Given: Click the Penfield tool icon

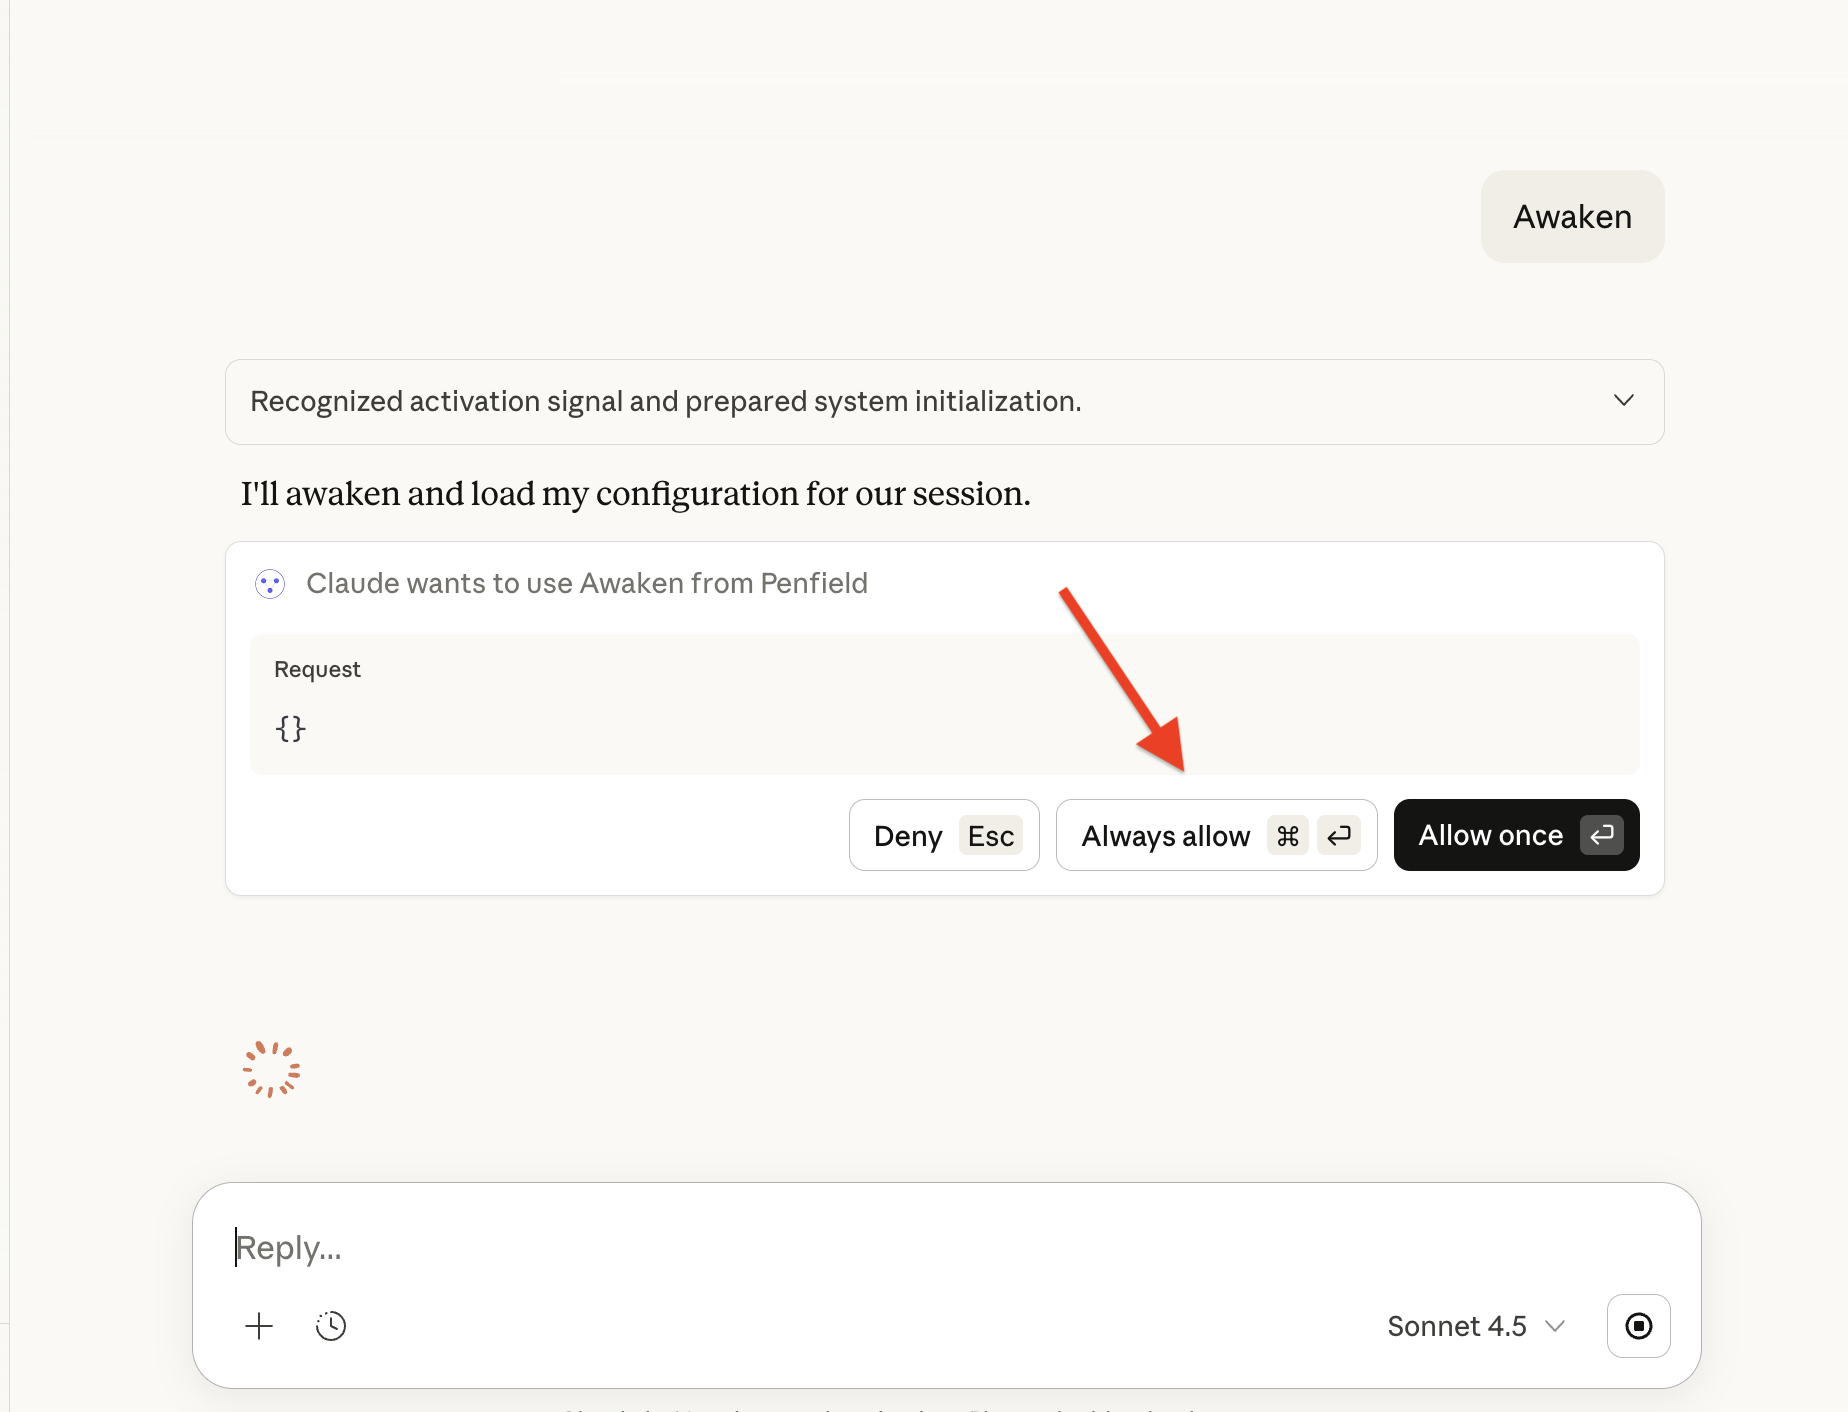Looking at the screenshot, I should coord(270,584).
